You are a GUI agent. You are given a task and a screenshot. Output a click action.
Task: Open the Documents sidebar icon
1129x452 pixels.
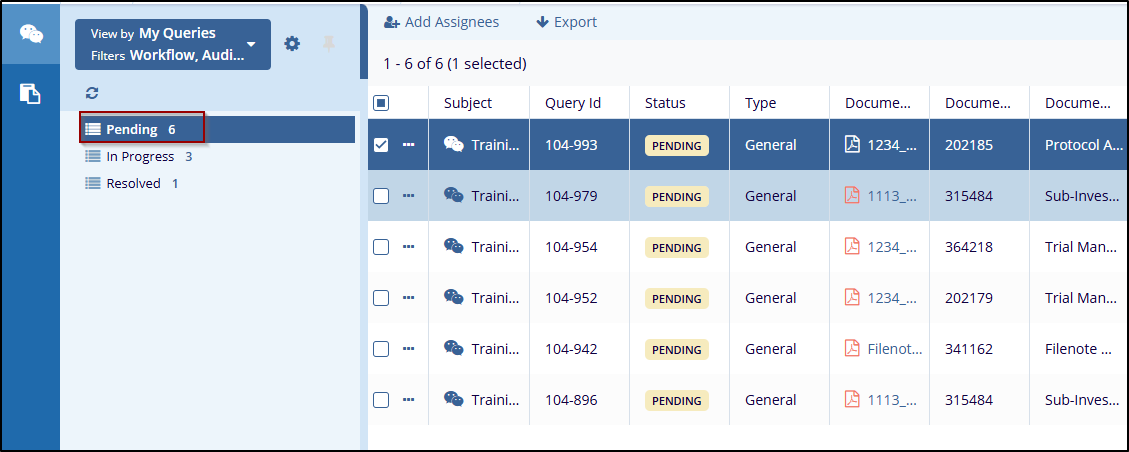pos(31,94)
